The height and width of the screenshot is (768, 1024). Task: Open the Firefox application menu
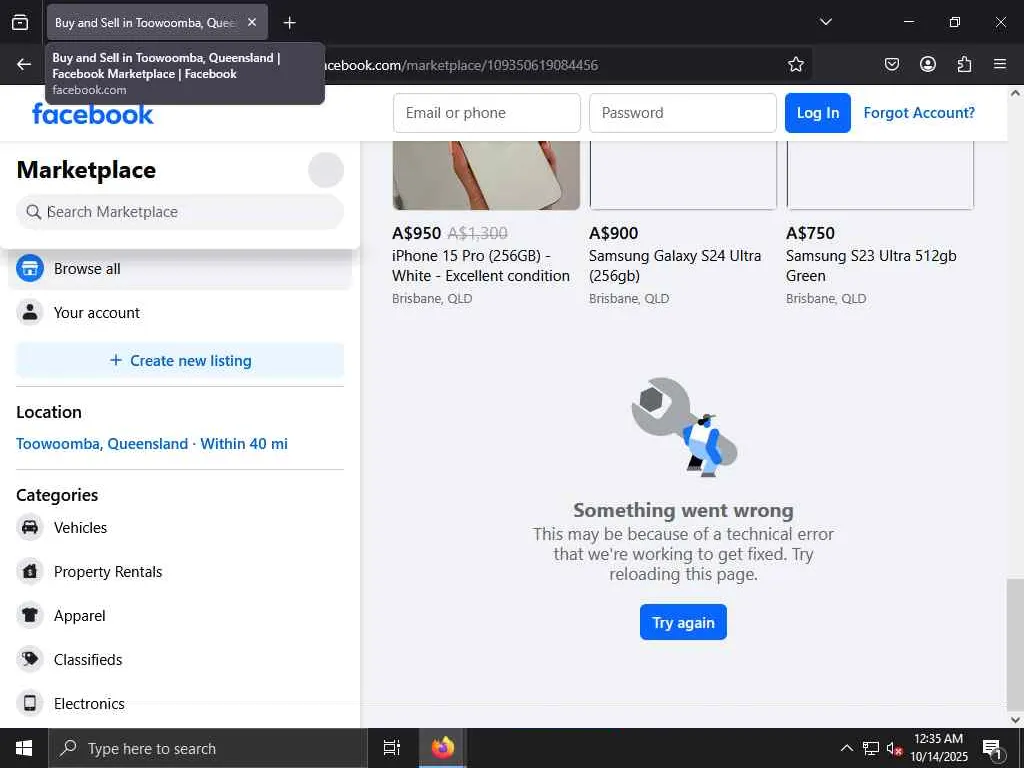coord(1000,64)
